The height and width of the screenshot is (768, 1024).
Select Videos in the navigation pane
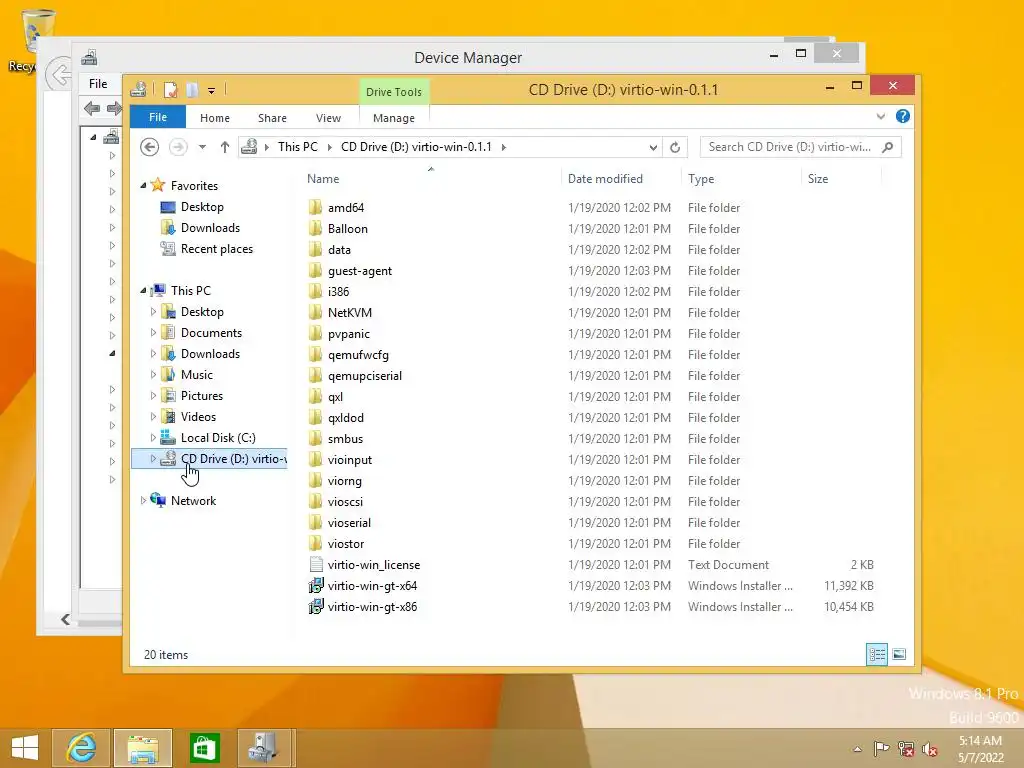[198, 417]
